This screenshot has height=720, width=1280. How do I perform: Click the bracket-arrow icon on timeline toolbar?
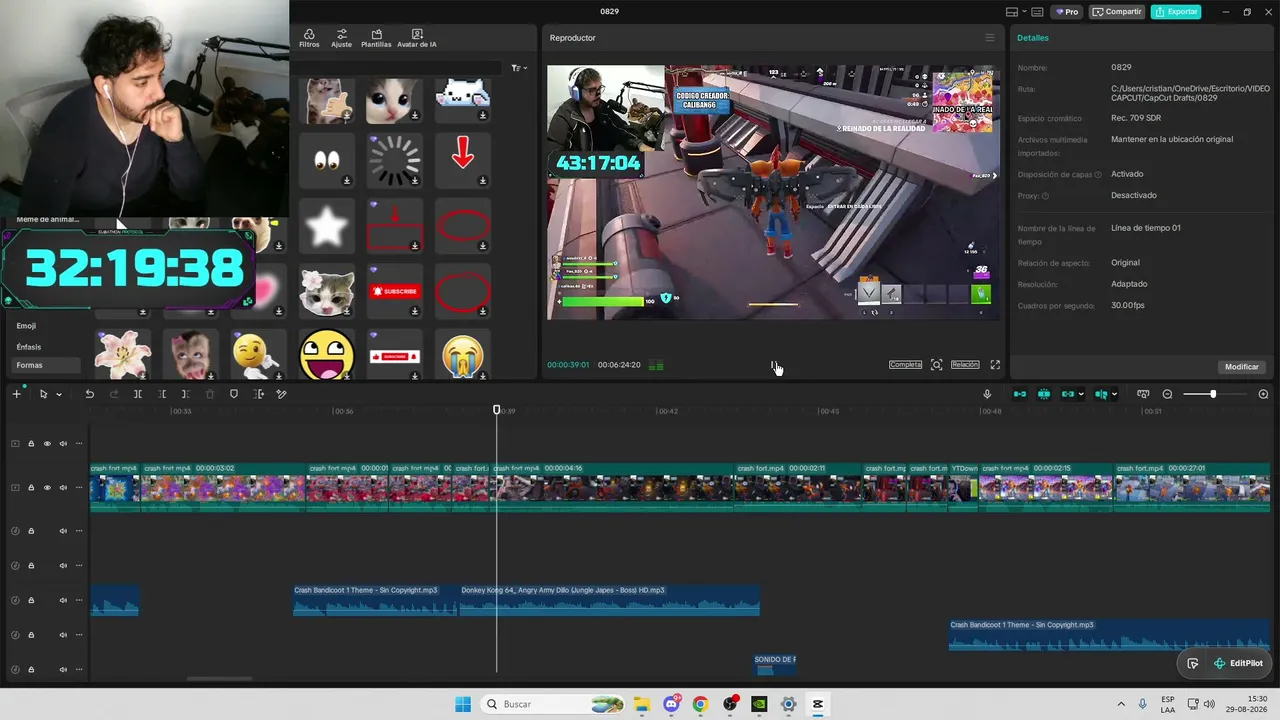[x=259, y=394]
